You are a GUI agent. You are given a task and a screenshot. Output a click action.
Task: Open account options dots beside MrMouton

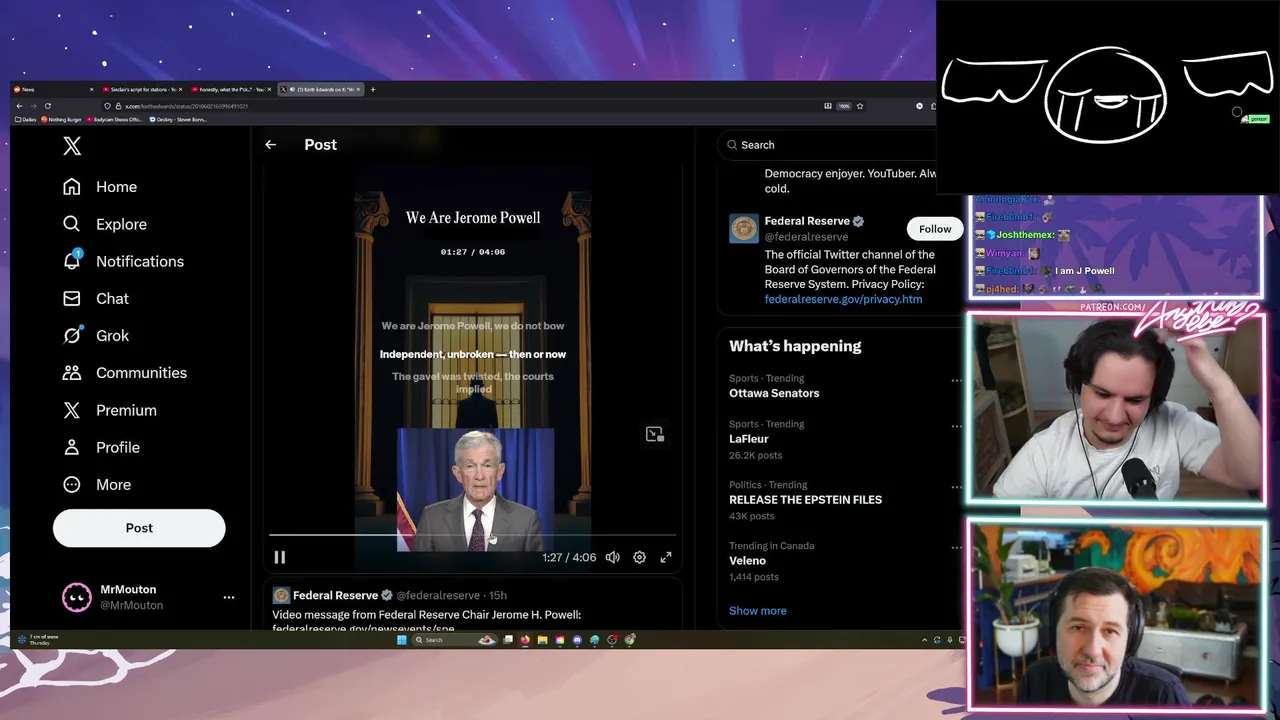229,597
